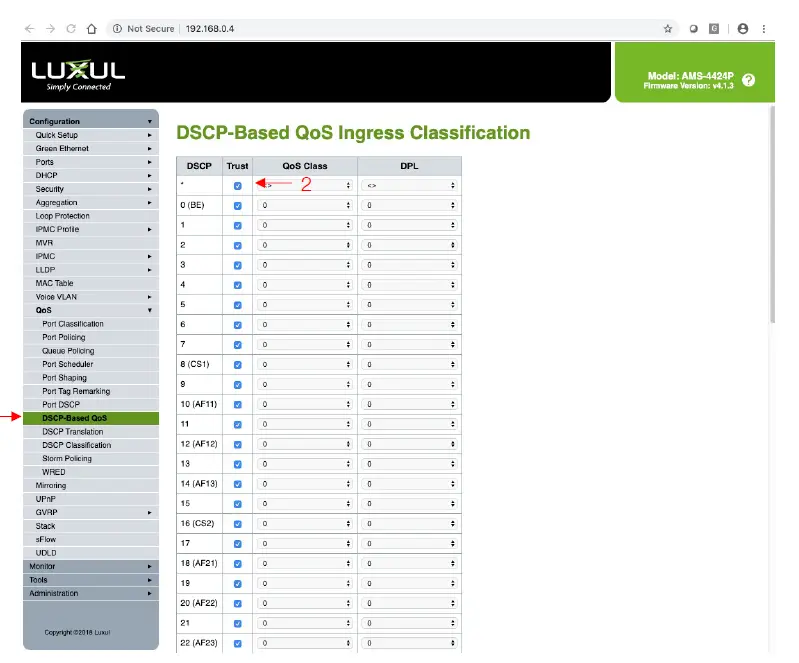Open QoS Class dropdown for DSCP 20 (AF22)

pos(305,603)
